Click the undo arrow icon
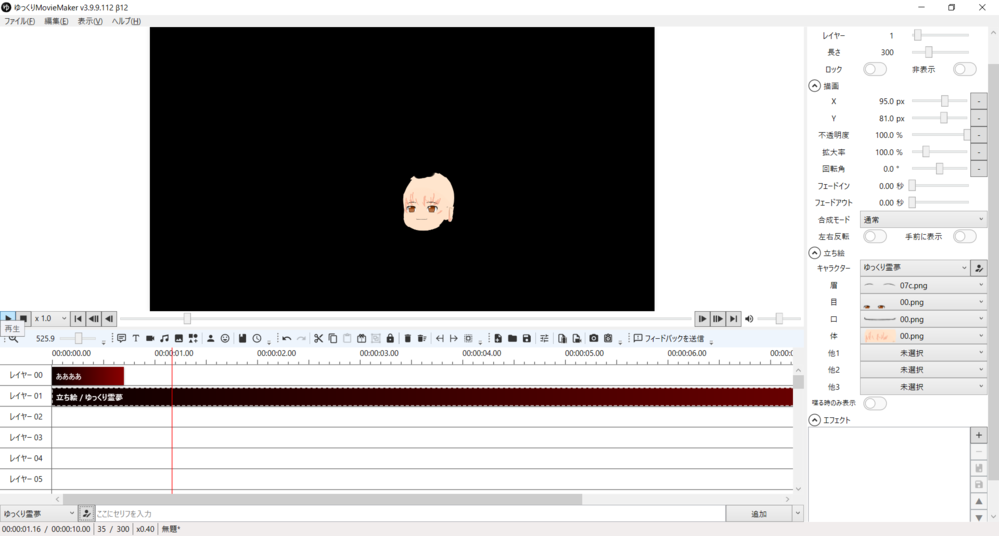This screenshot has width=999, height=536. point(286,339)
